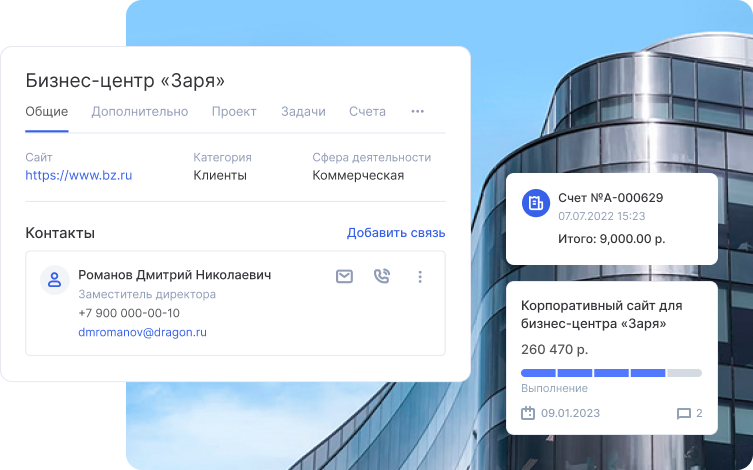Click the phone call icon for Романов
Screen dimensions: 753x470
(382, 276)
